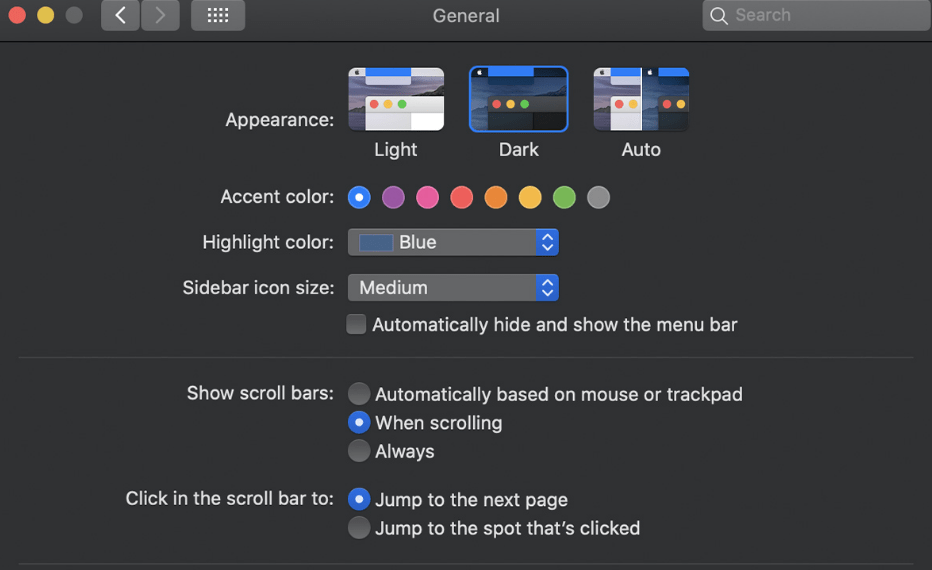Select scroll bars Always option
The height and width of the screenshot is (570, 932).
359,451
